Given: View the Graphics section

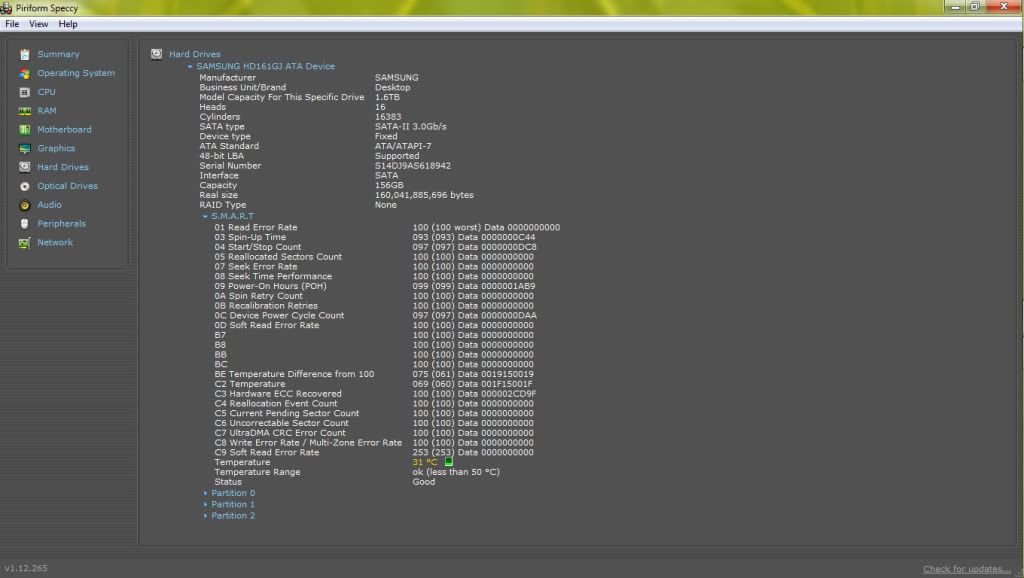Looking at the screenshot, I should tap(56, 149).
